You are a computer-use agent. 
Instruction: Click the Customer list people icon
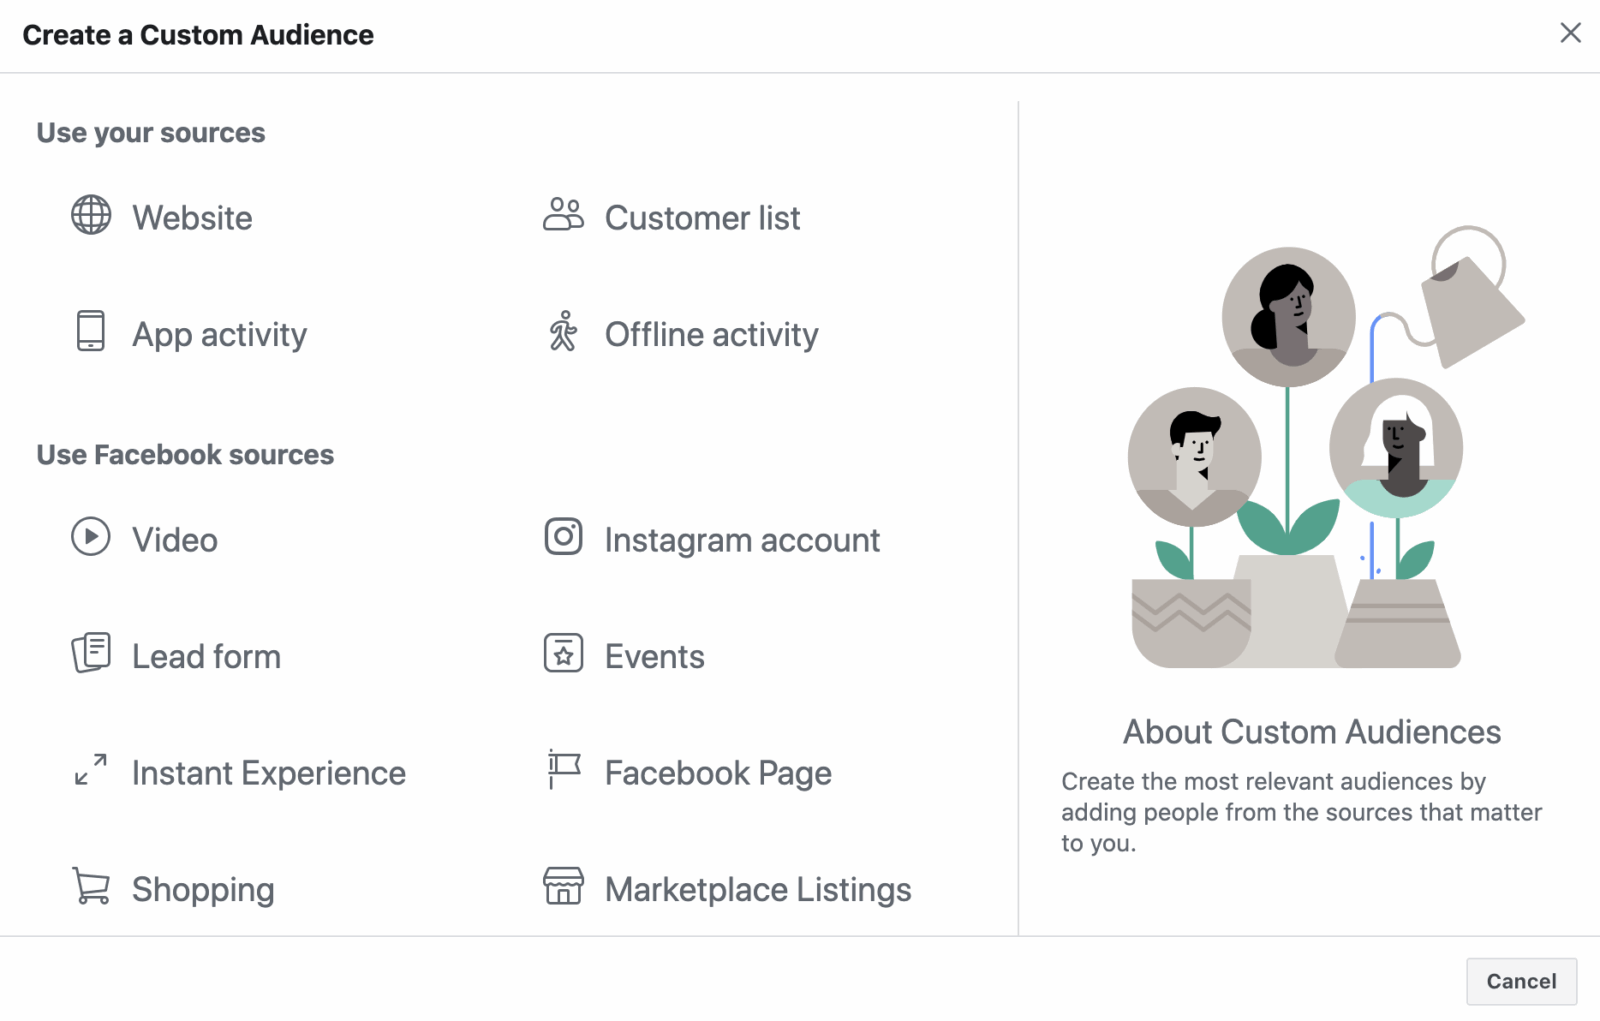[564, 216]
